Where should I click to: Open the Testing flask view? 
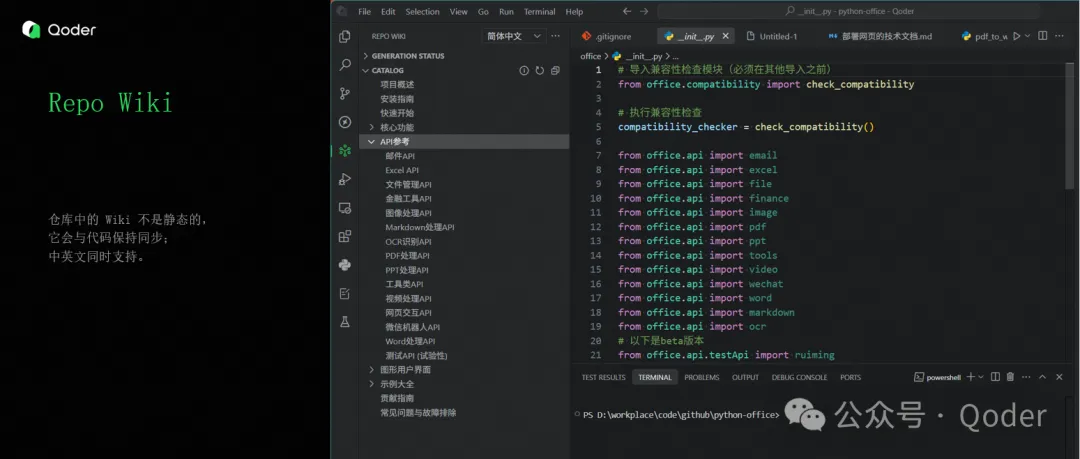[x=345, y=322]
